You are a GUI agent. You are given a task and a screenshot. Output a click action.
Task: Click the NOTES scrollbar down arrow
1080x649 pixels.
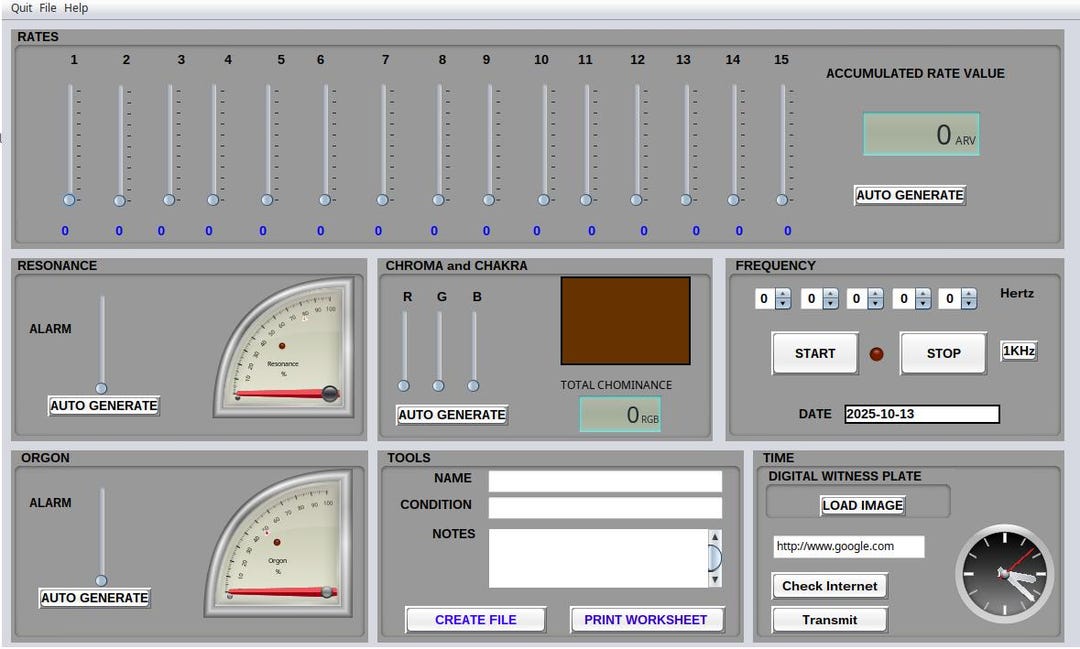tap(715, 580)
